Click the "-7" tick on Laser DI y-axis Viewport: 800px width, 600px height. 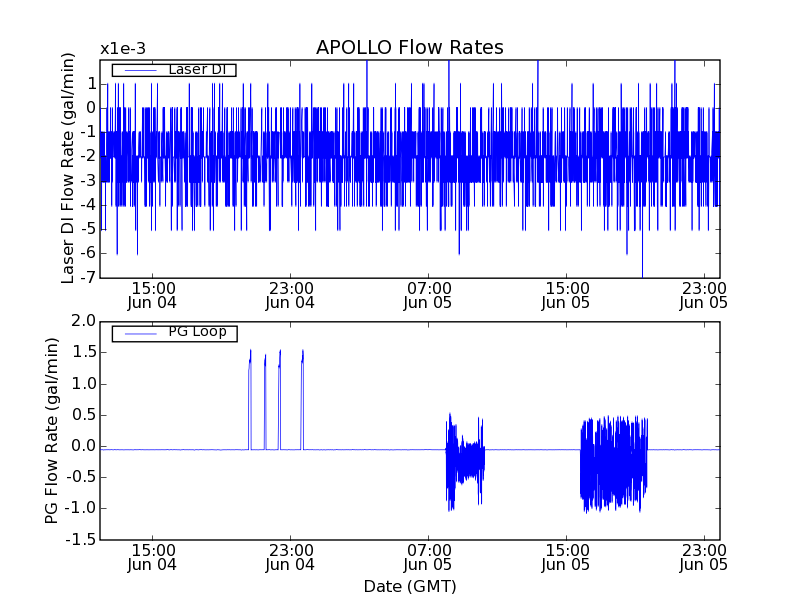tap(88, 277)
